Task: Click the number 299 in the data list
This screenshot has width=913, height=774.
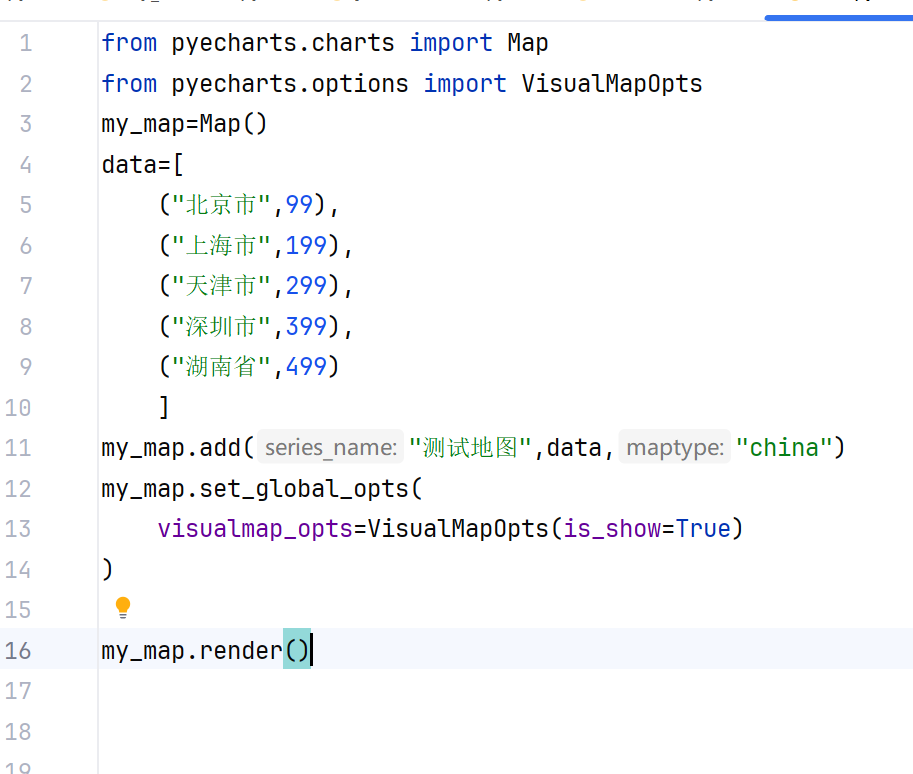Action: pyautogui.click(x=306, y=285)
